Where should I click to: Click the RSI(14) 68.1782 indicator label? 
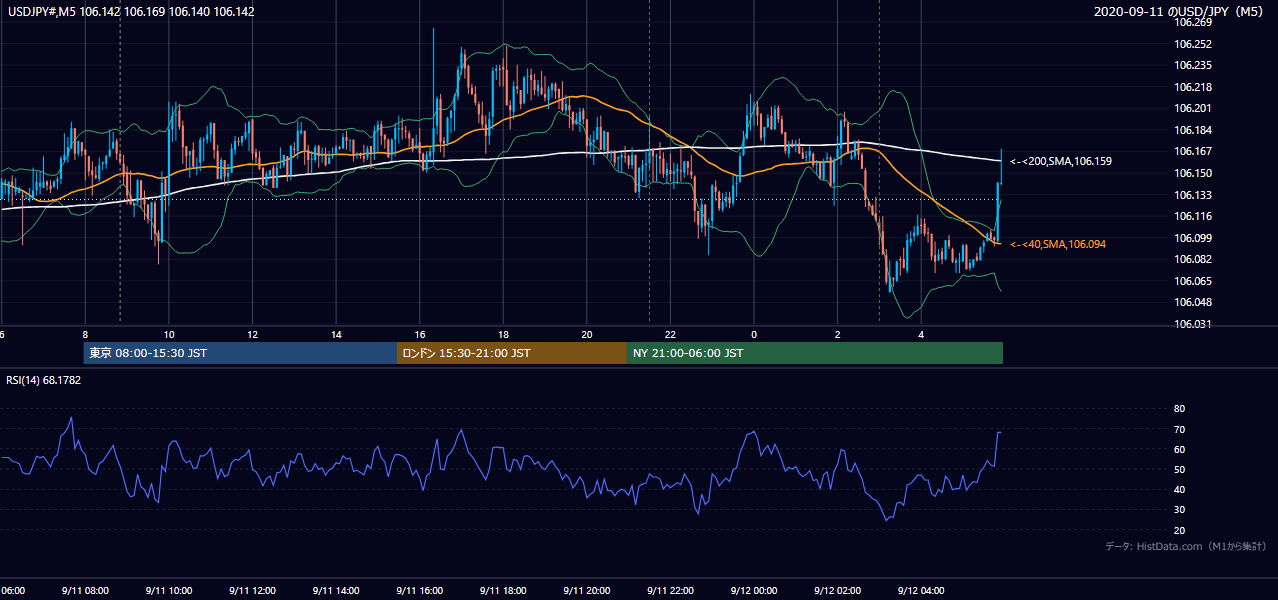(x=44, y=380)
